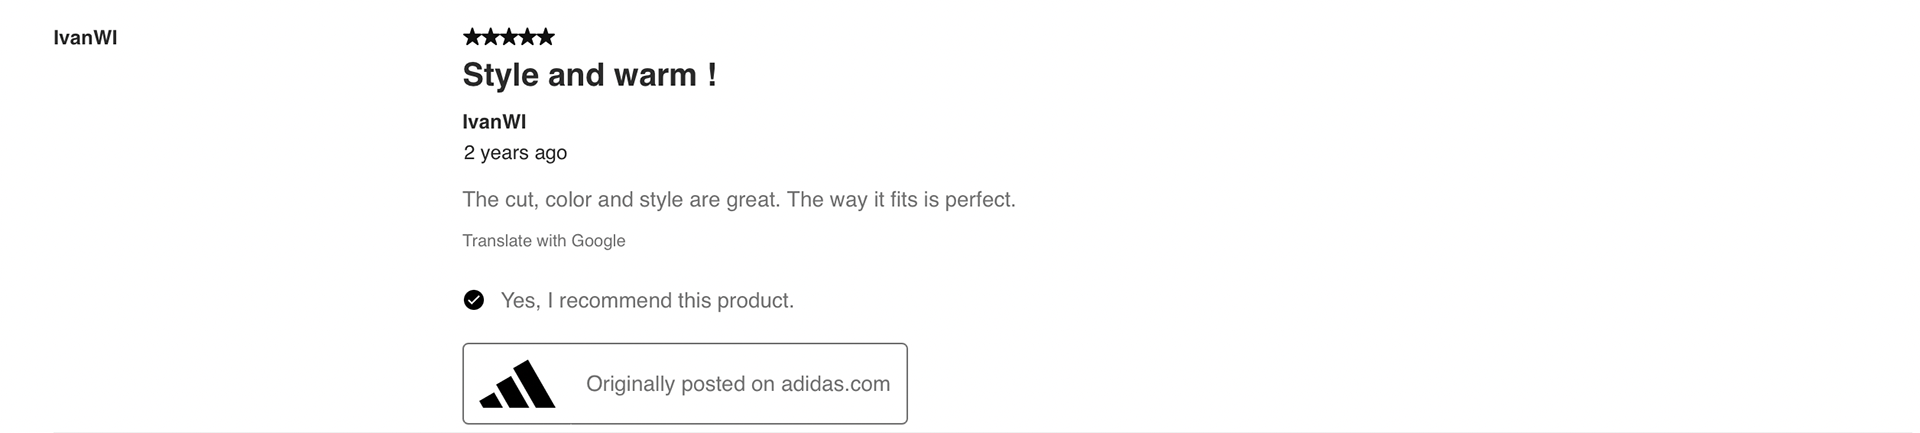The height and width of the screenshot is (433, 1920).
Task: Click the word "Google" in the translate link
Action: [x=598, y=241]
